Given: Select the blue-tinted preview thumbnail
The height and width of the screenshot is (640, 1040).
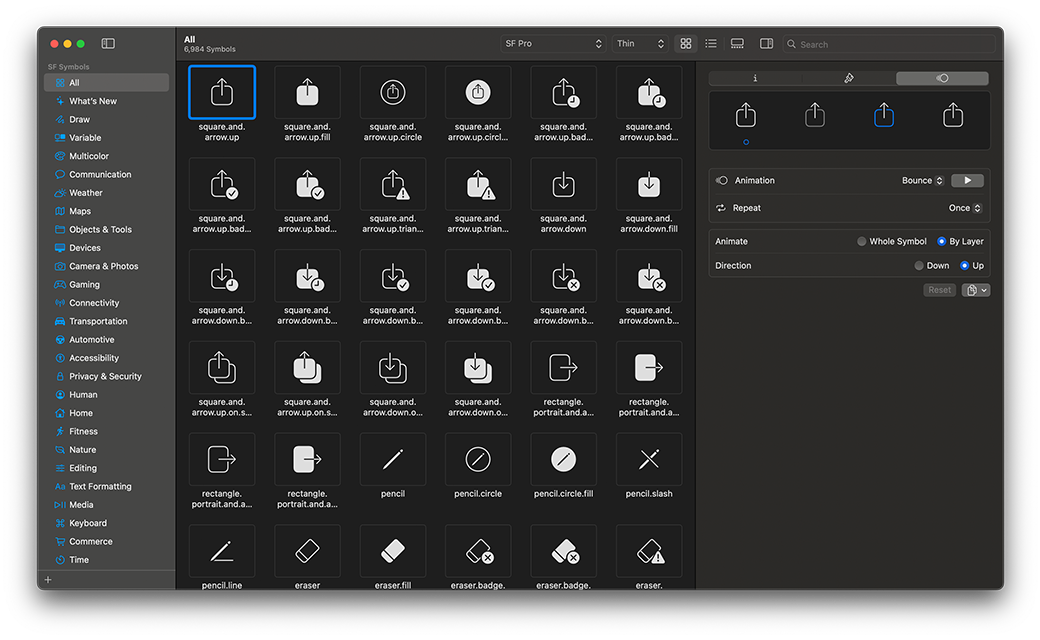Looking at the screenshot, I should pos(884,116).
